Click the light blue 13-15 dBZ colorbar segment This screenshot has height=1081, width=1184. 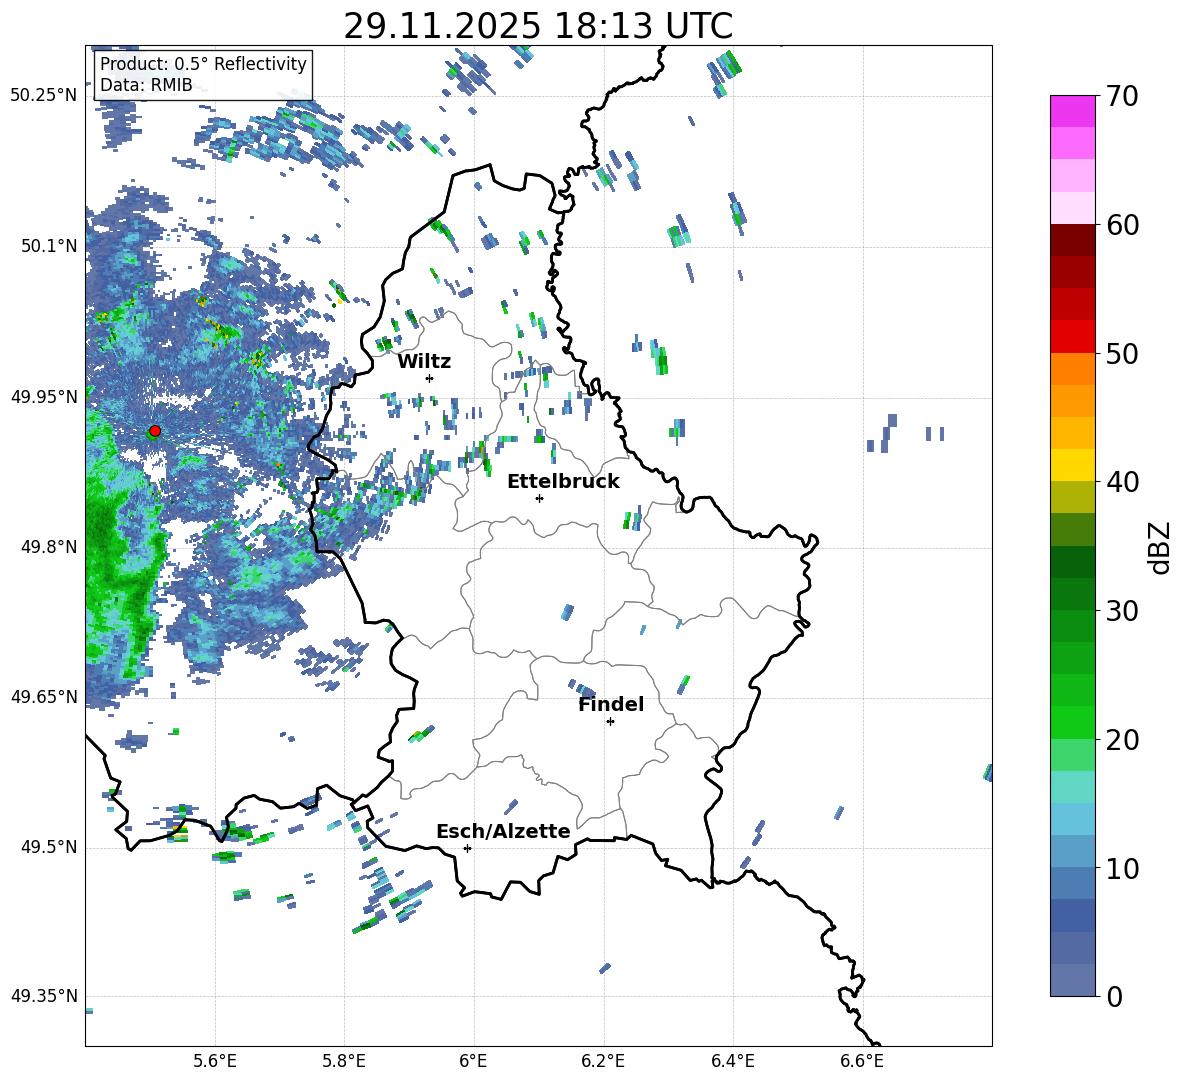point(1072,819)
